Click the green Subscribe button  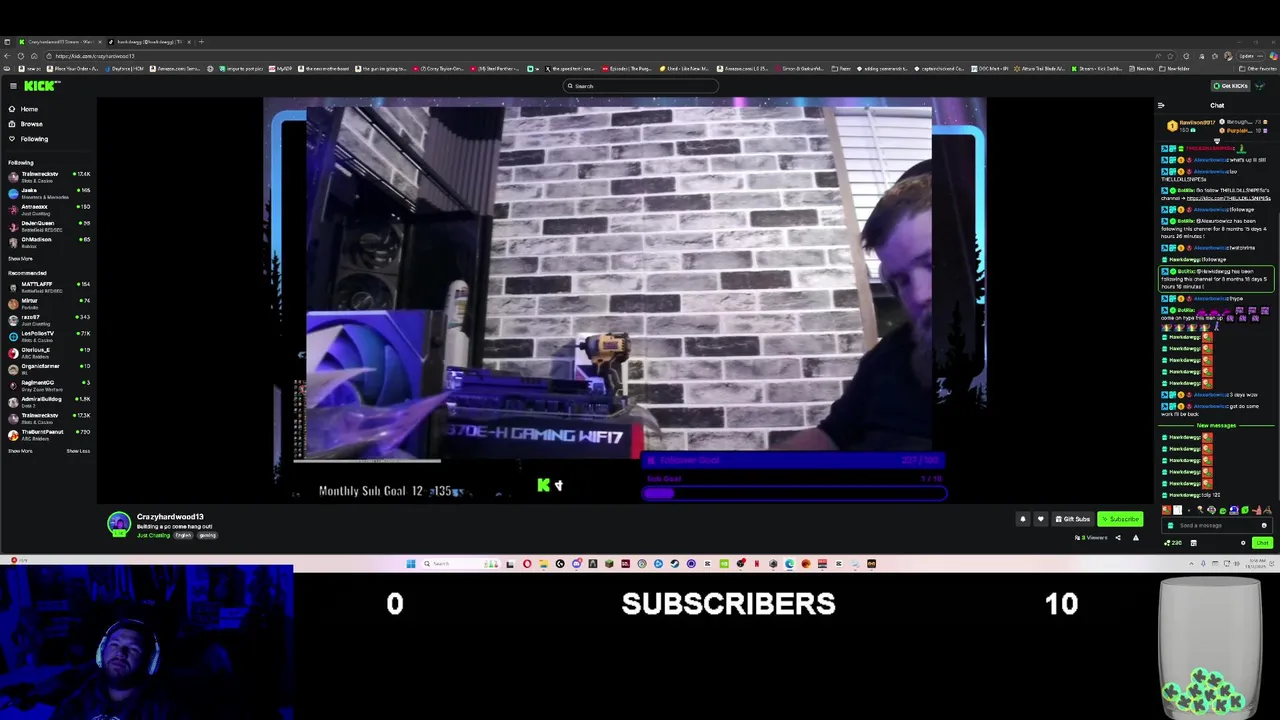click(x=1120, y=519)
